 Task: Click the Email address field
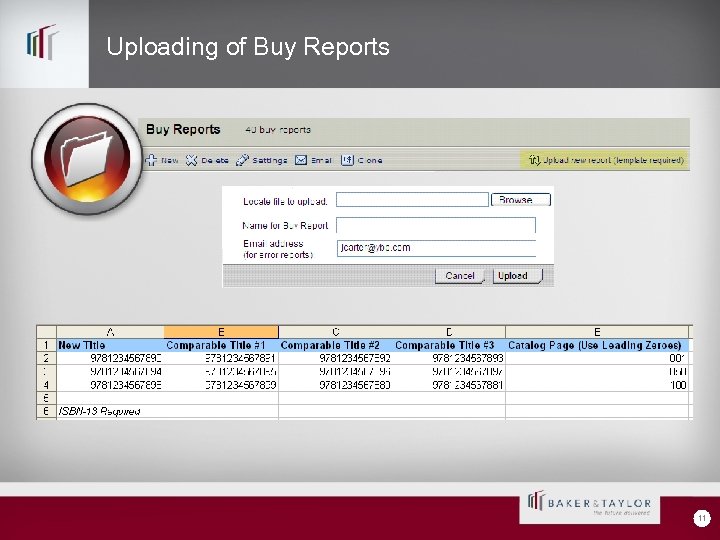pyautogui.click(x=436, y=248)
